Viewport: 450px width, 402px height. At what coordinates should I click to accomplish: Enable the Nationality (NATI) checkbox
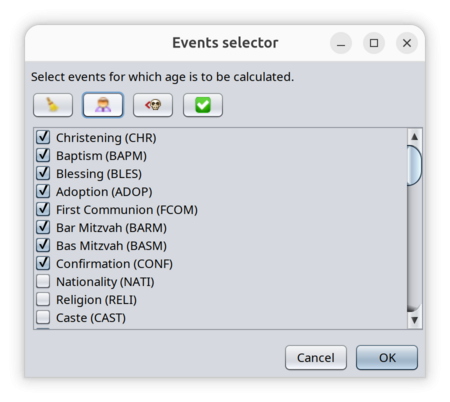[43, 281]
